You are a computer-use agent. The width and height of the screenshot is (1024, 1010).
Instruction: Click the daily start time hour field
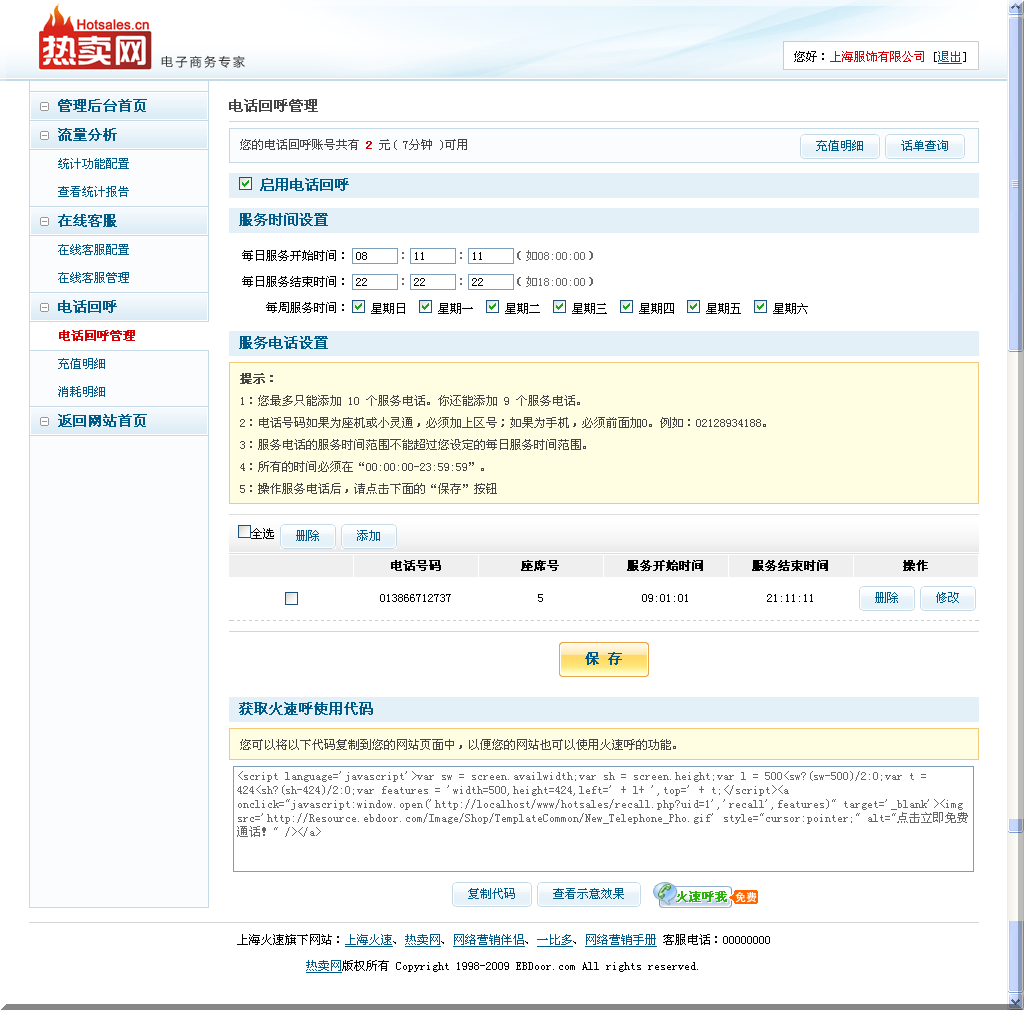pyautogui.click(x=374, y=256)
